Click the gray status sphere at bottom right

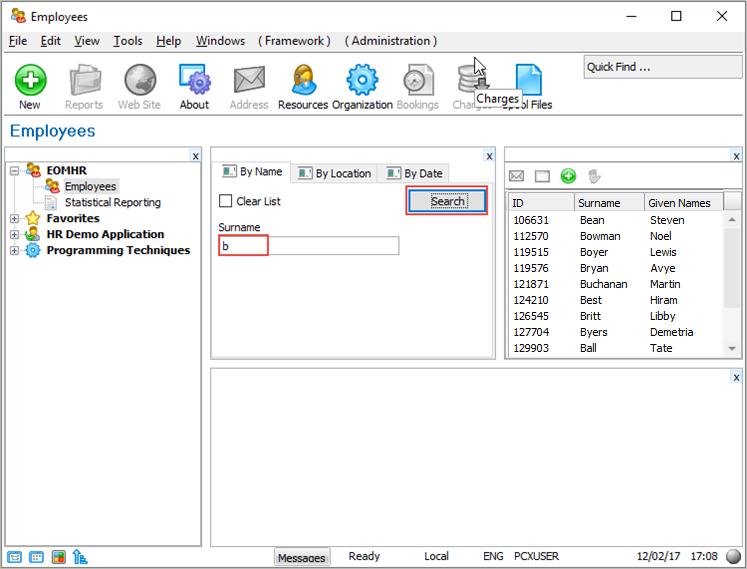tap(733, 557)
